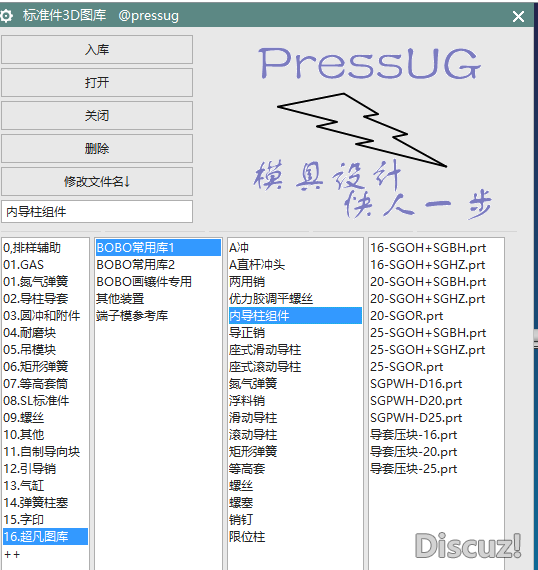Select BOBO常用库1 library
538x570 pixels.
[x=158, y=248]
